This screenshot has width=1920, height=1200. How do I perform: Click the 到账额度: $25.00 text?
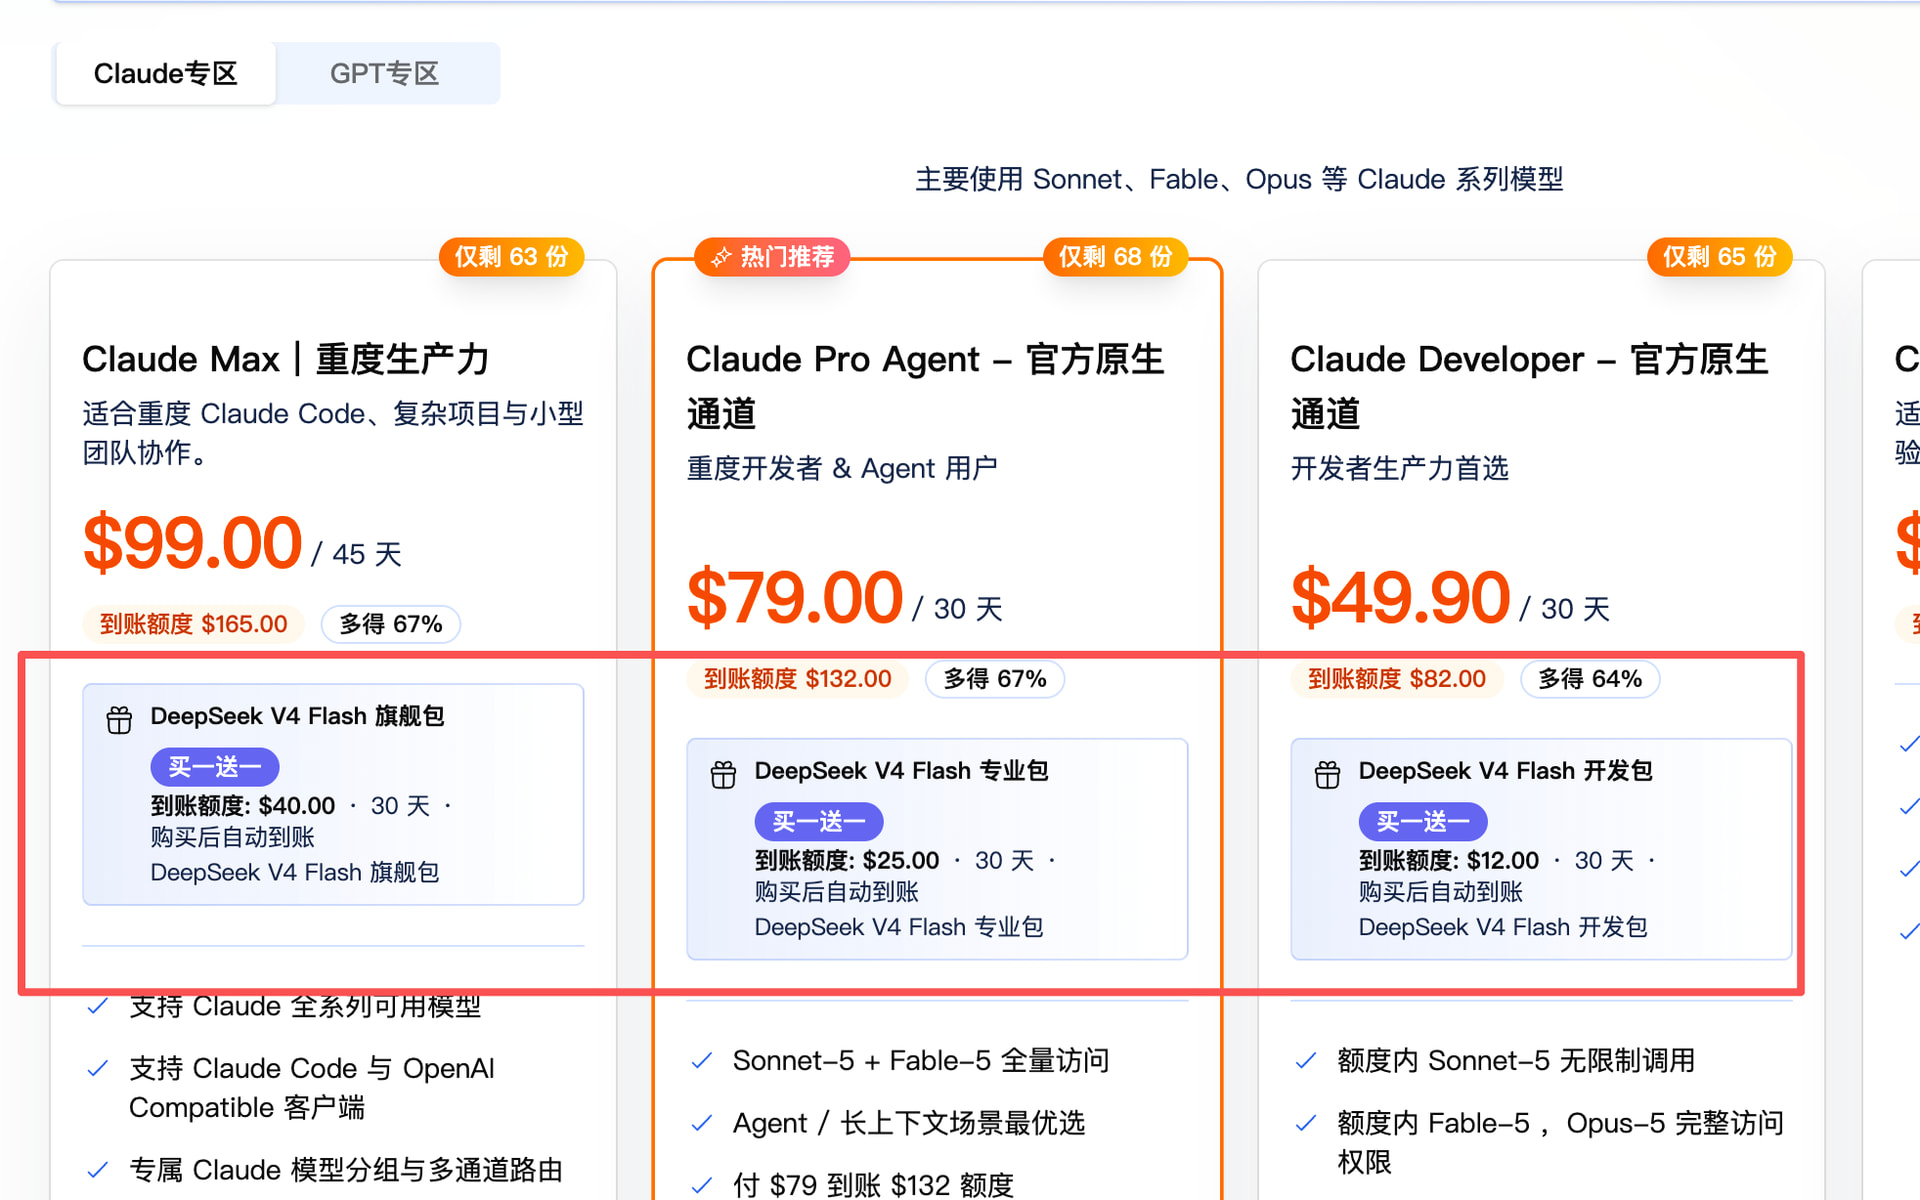847,861
